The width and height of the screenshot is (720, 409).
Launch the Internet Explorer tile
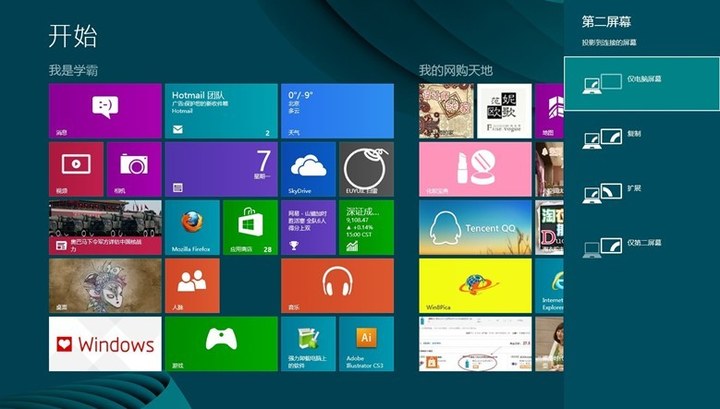[x=549, y=286]
